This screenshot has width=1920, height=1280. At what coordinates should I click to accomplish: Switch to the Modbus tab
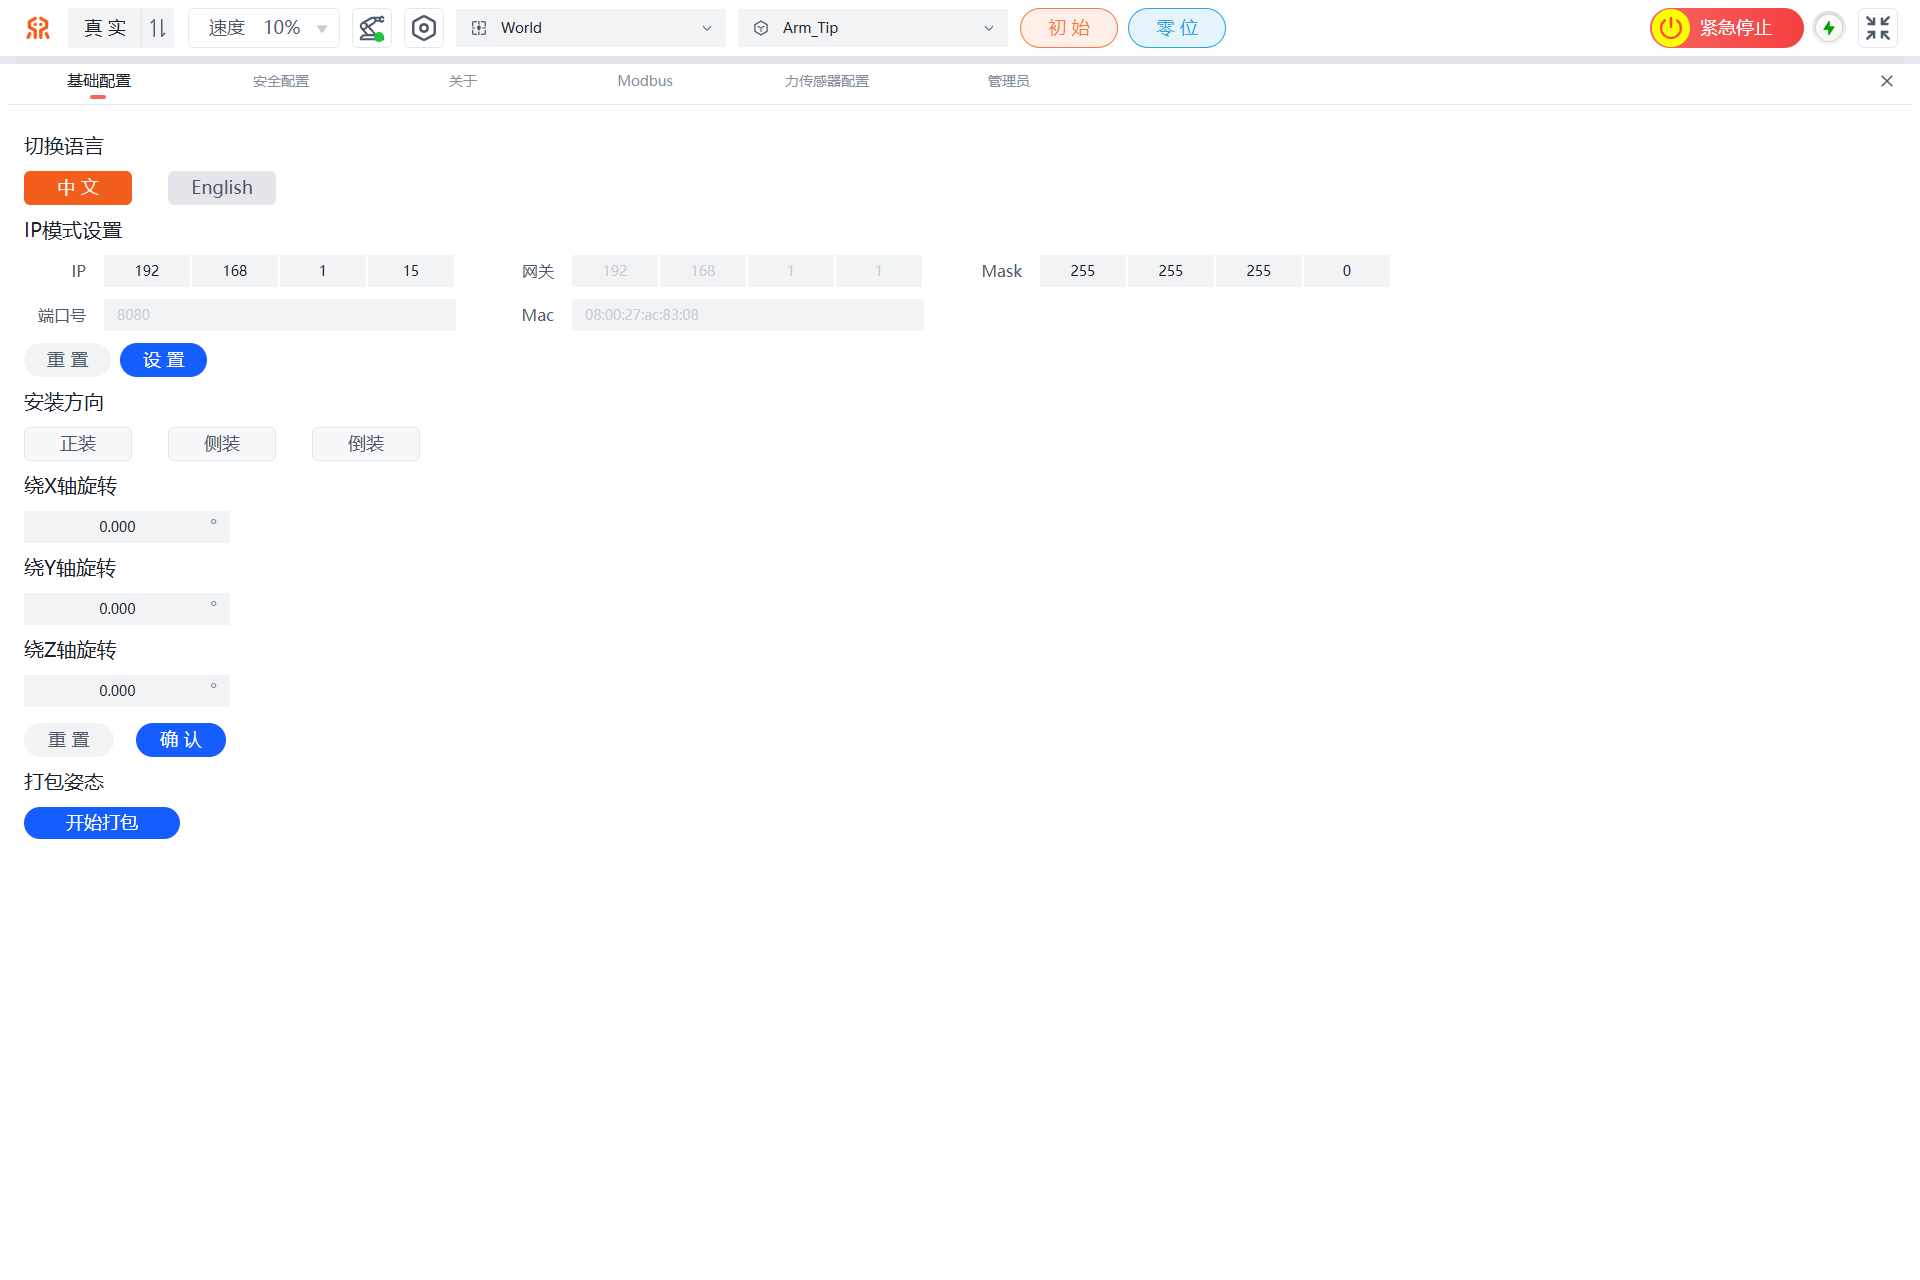[x=645, y=81]
